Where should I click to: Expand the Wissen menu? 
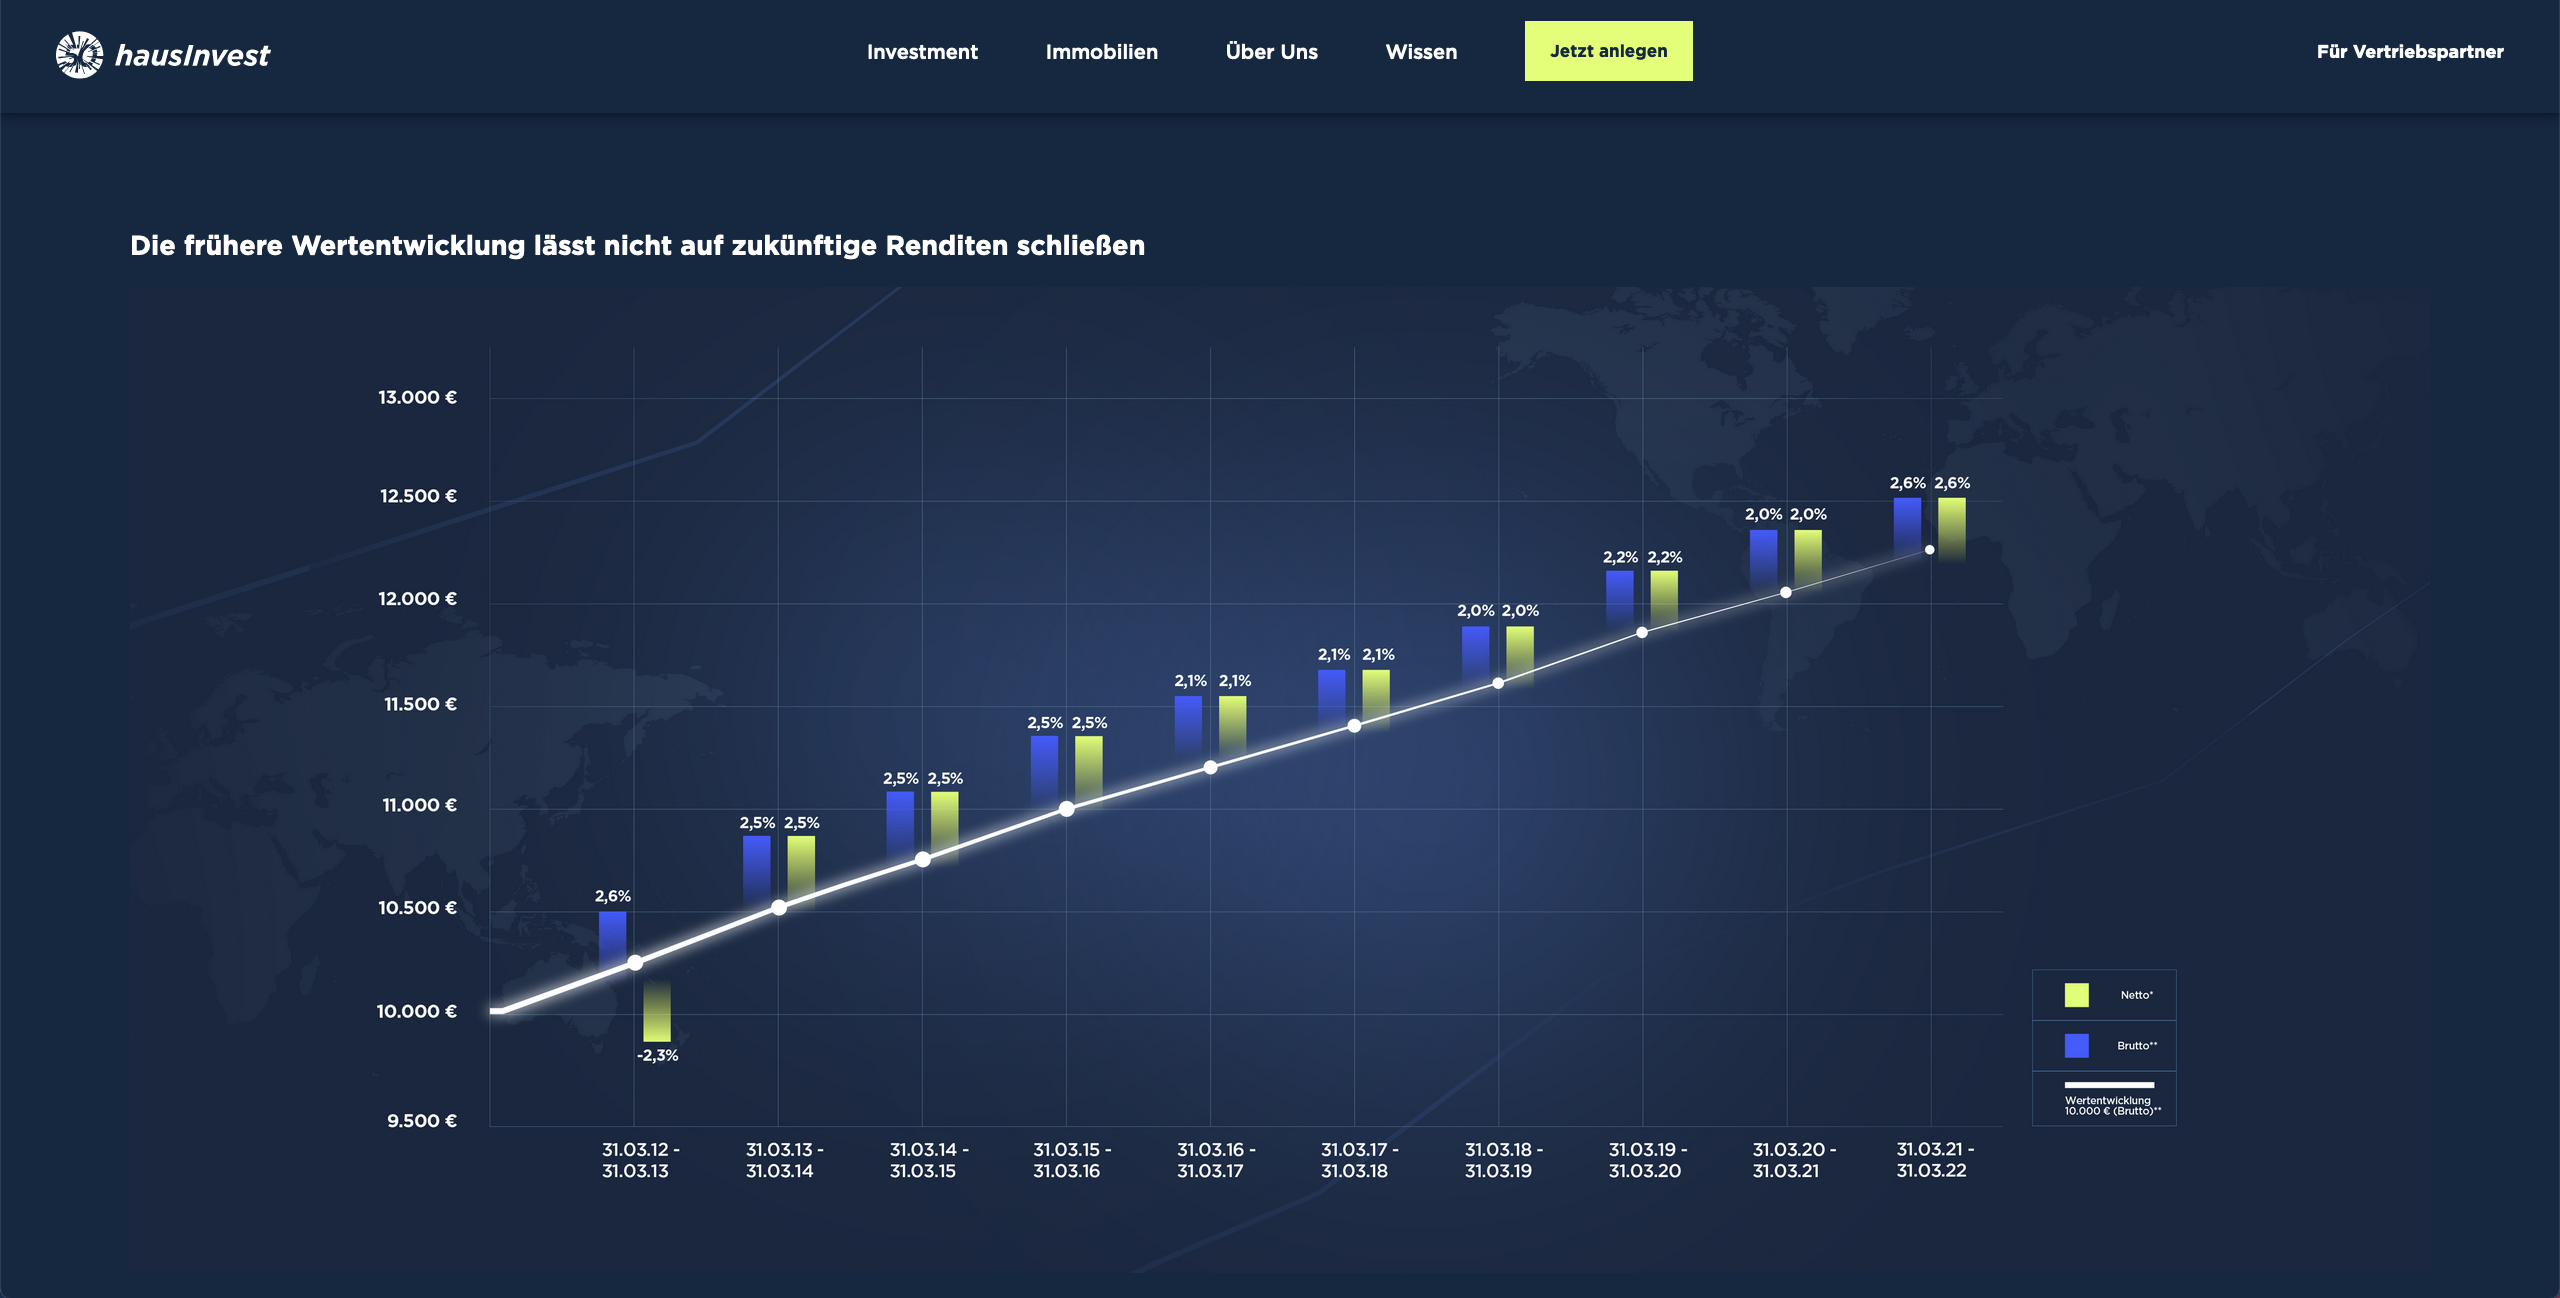coord(1420,51)
